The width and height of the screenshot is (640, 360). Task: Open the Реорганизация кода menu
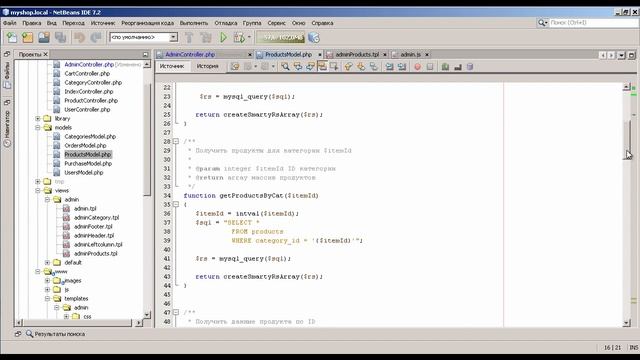coord(147,23)
